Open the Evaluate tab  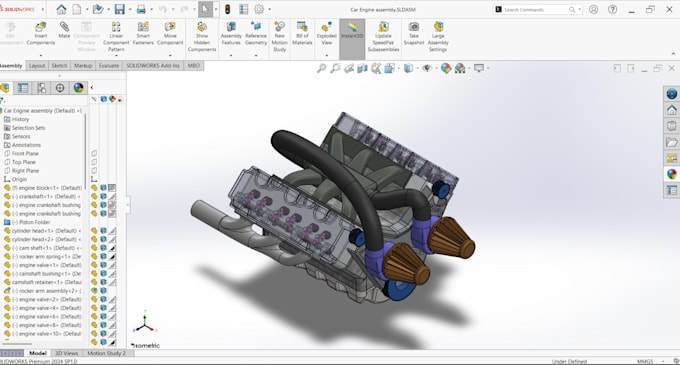tap(108, 65)
